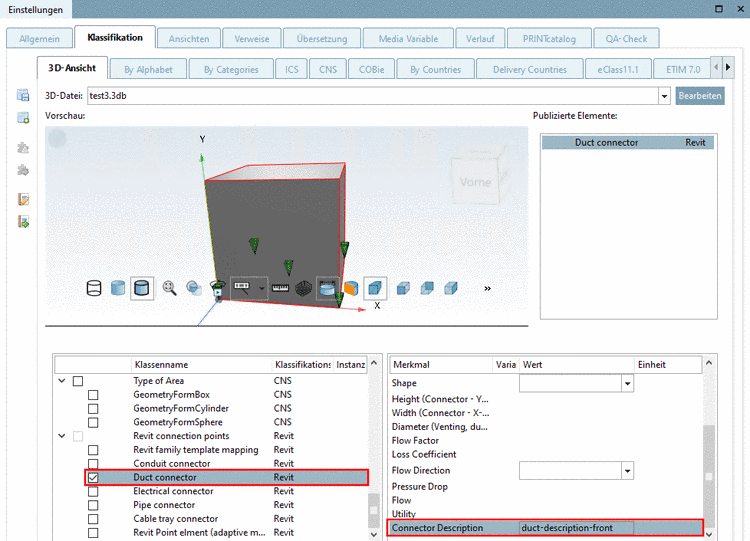
Task: Click the sidebar table with green plus icon
Action: [23, 118]
